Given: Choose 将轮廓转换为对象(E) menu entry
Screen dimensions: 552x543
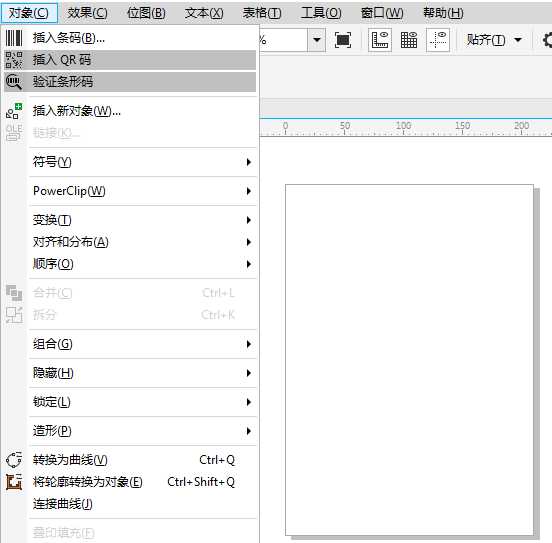Looking at the screenshot, I should coord(130,482).
